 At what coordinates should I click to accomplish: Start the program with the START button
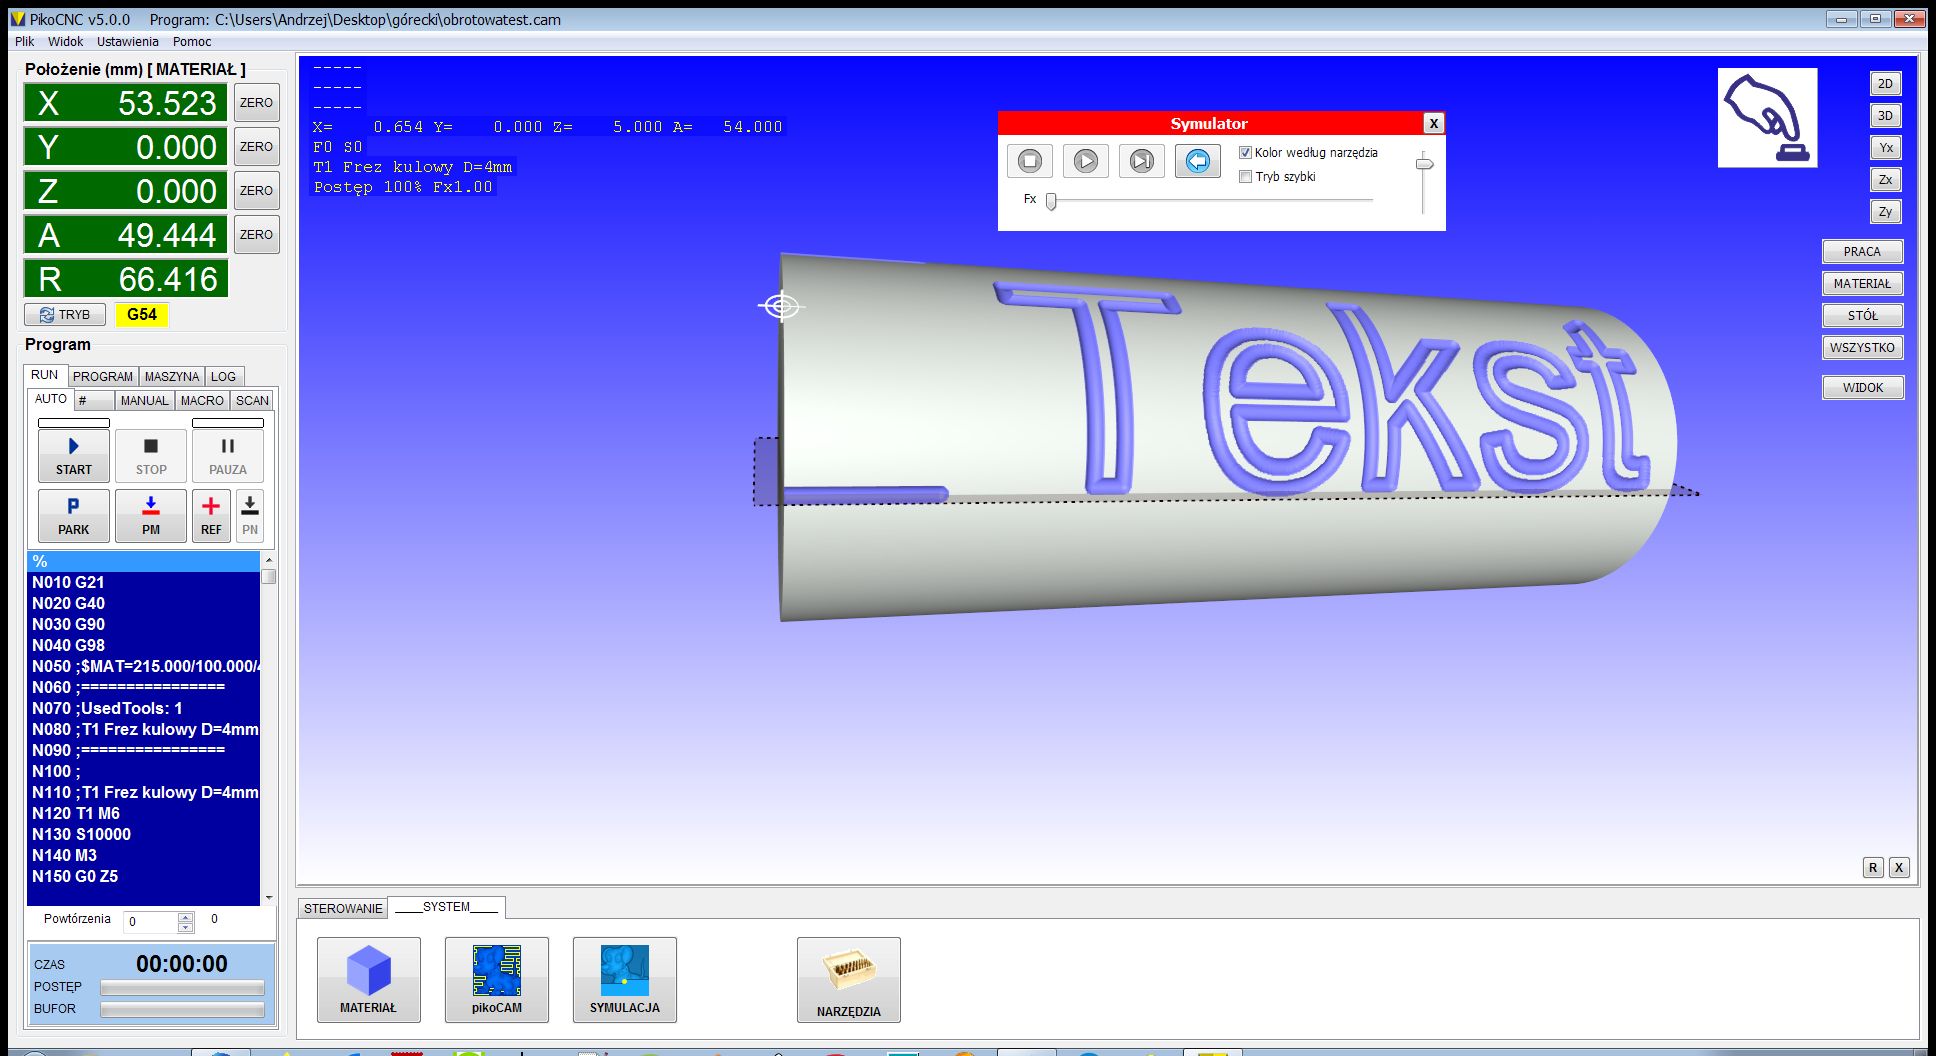point(74,456)
